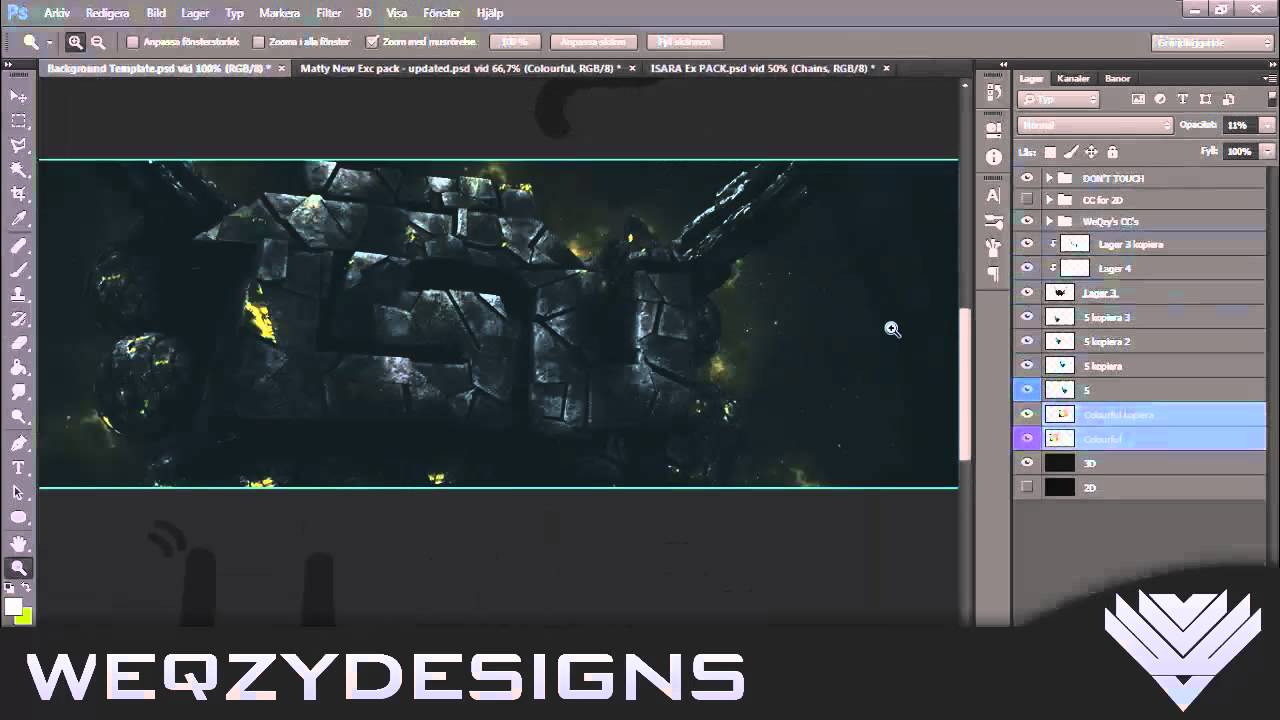1280x720 pixels.
Task: Select the History Brush tool
Action: 18,319
